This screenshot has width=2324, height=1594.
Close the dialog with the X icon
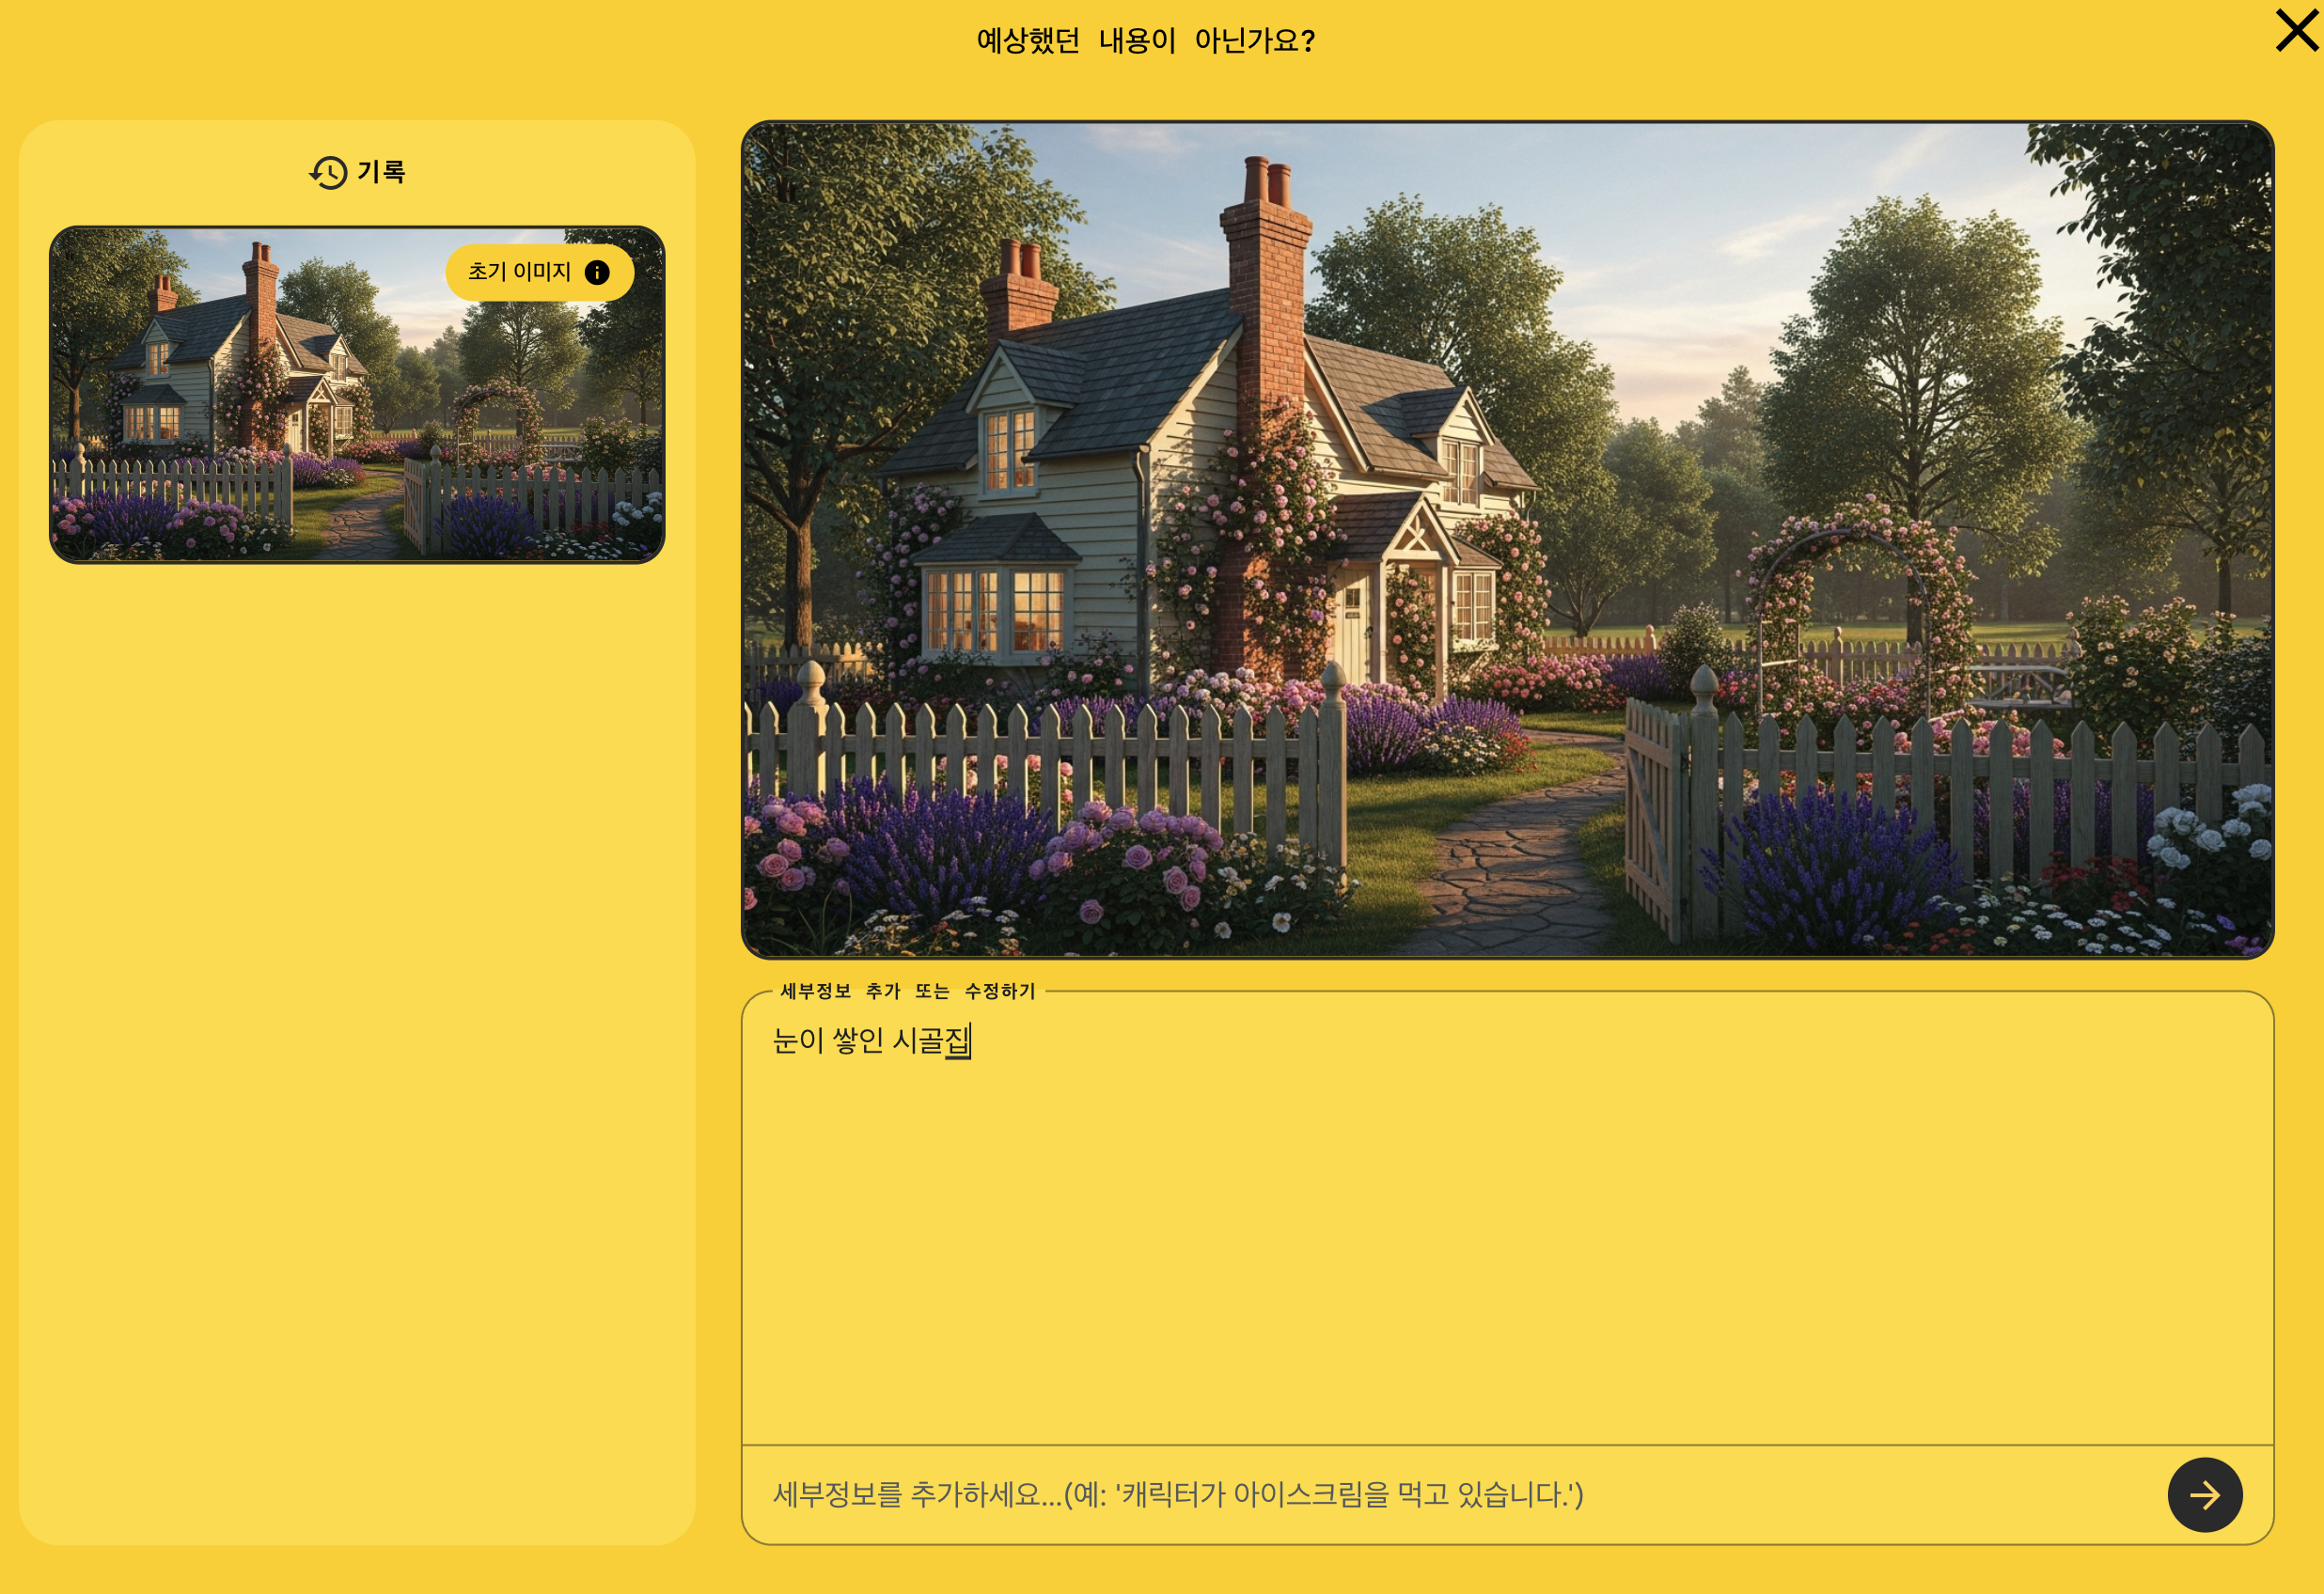tap(2296, 31)
